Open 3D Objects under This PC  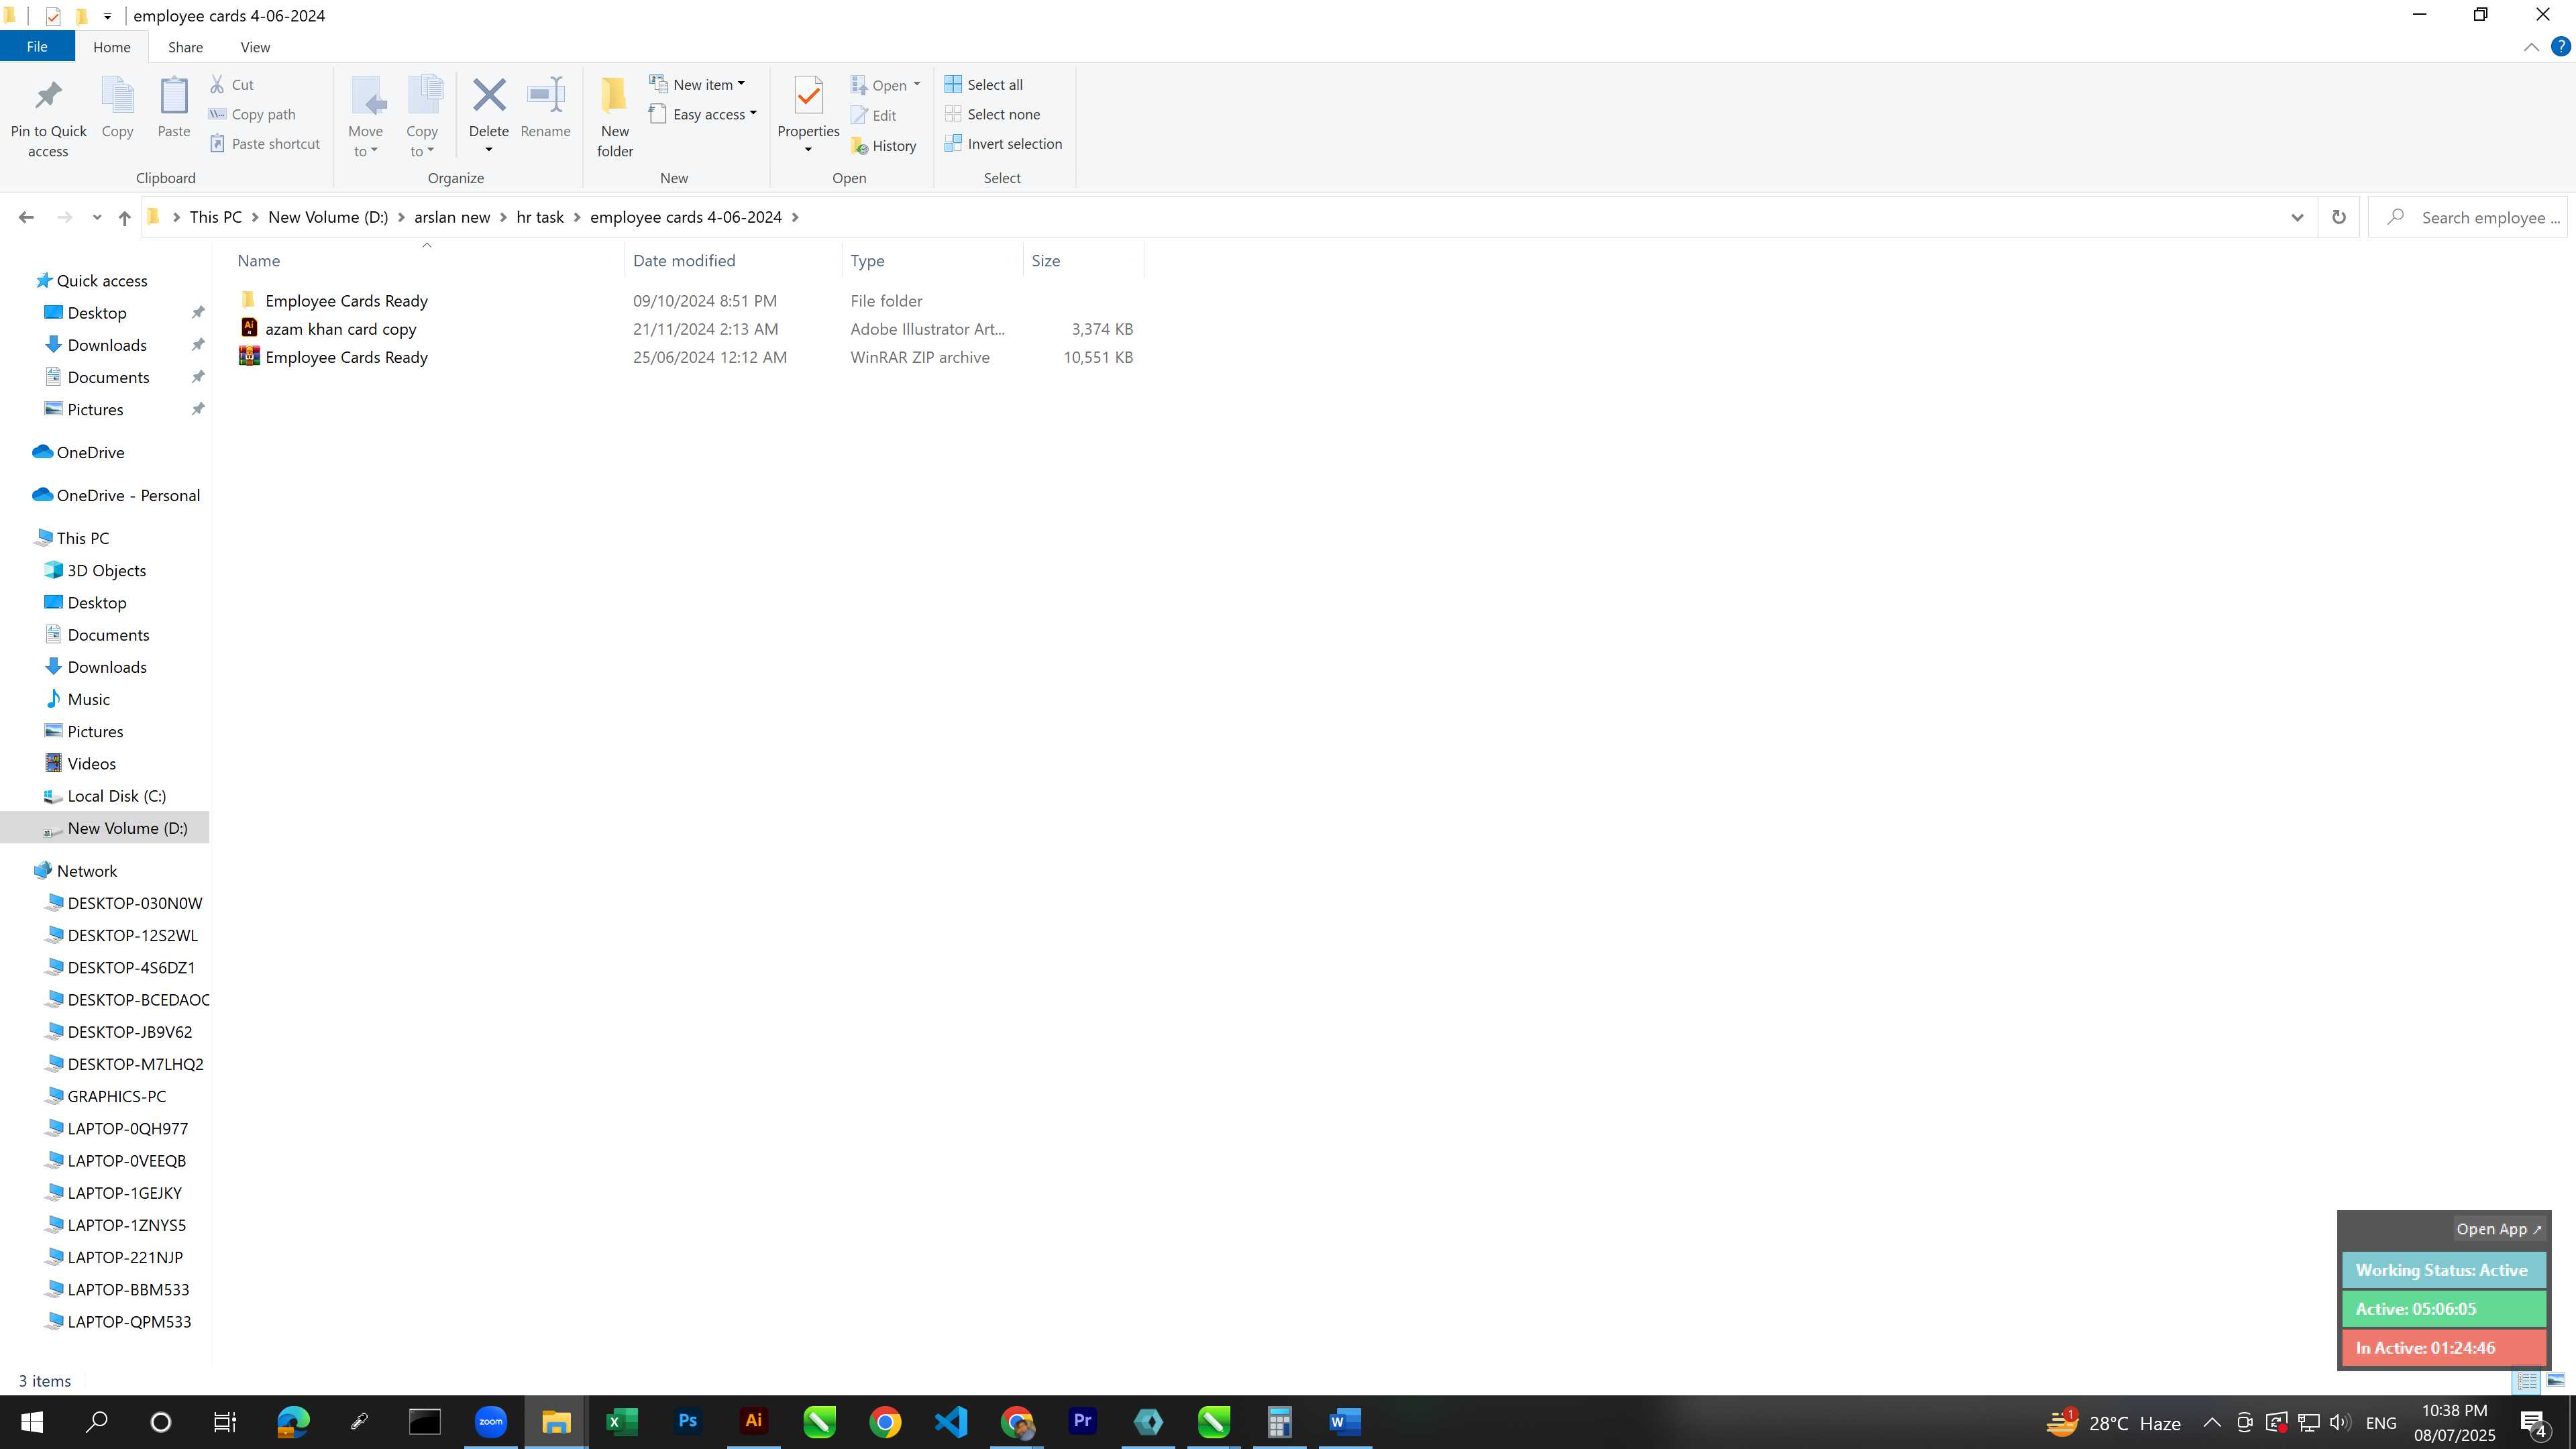[106, 570]
